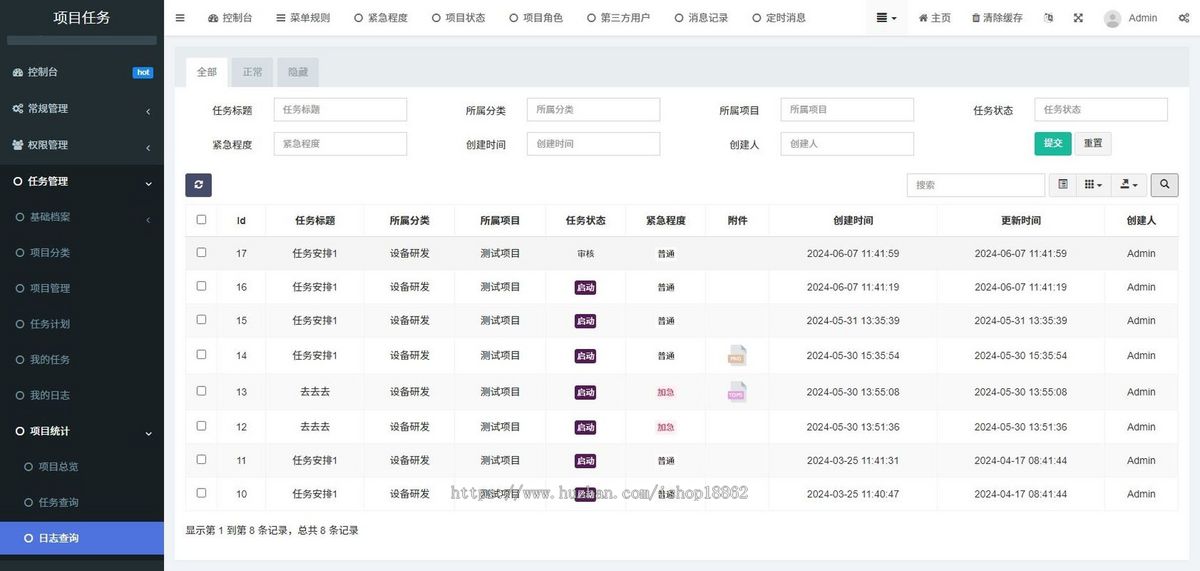Focus the 所属项目 filter input
Viewport: 1200px width, 571px height.
(847, 110)
